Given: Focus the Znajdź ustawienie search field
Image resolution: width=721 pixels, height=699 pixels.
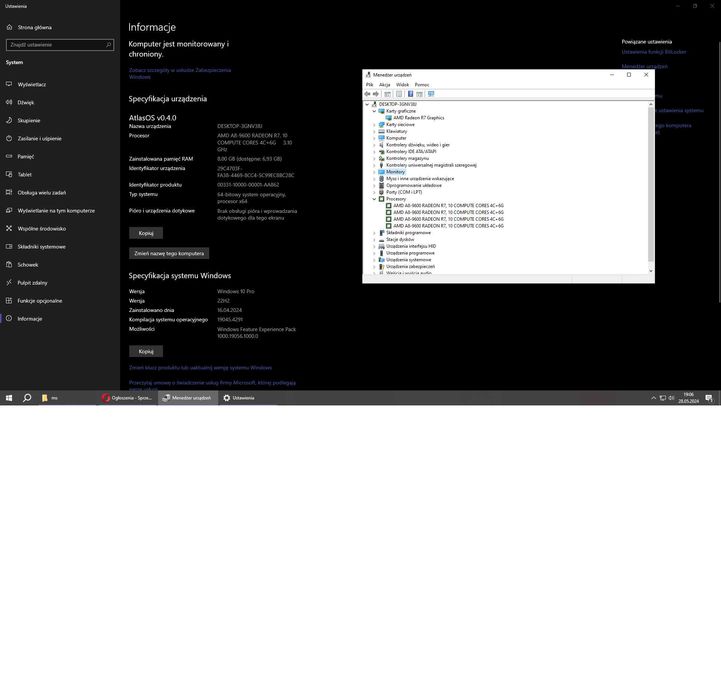Looking at the screenshot, I should (x=60, y=45).
